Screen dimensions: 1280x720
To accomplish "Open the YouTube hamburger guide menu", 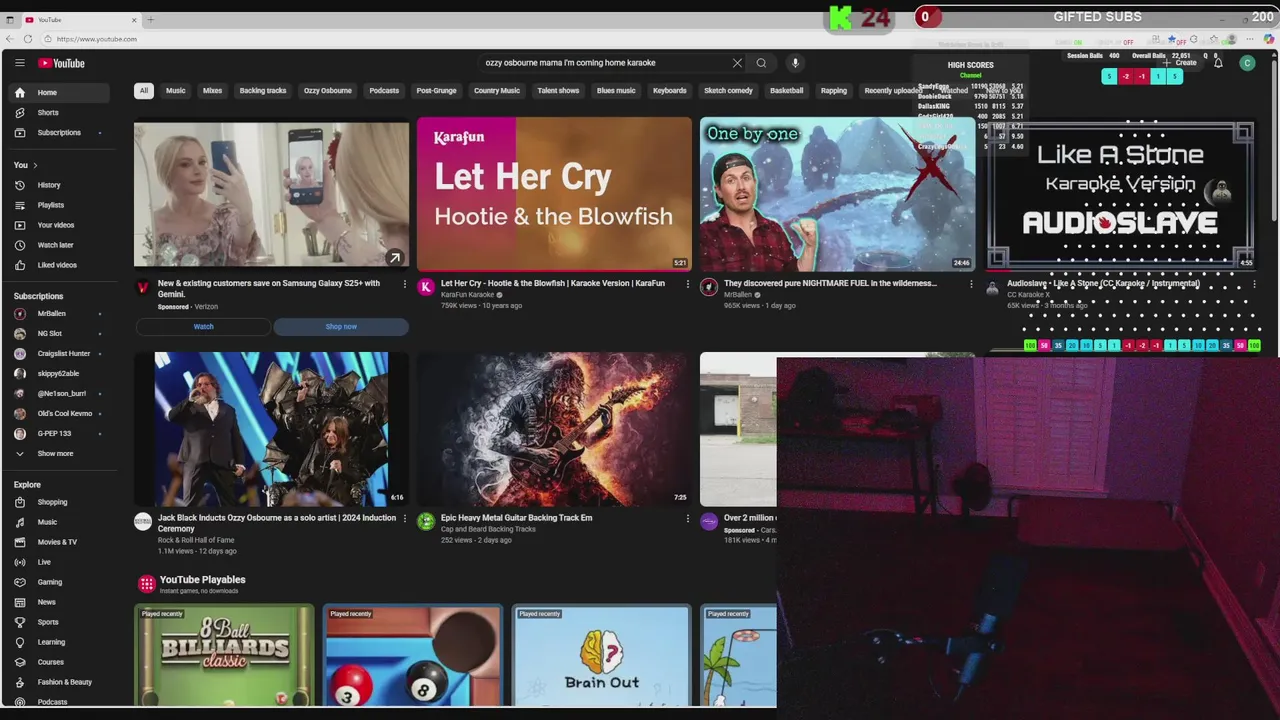I will pos(19,63).
